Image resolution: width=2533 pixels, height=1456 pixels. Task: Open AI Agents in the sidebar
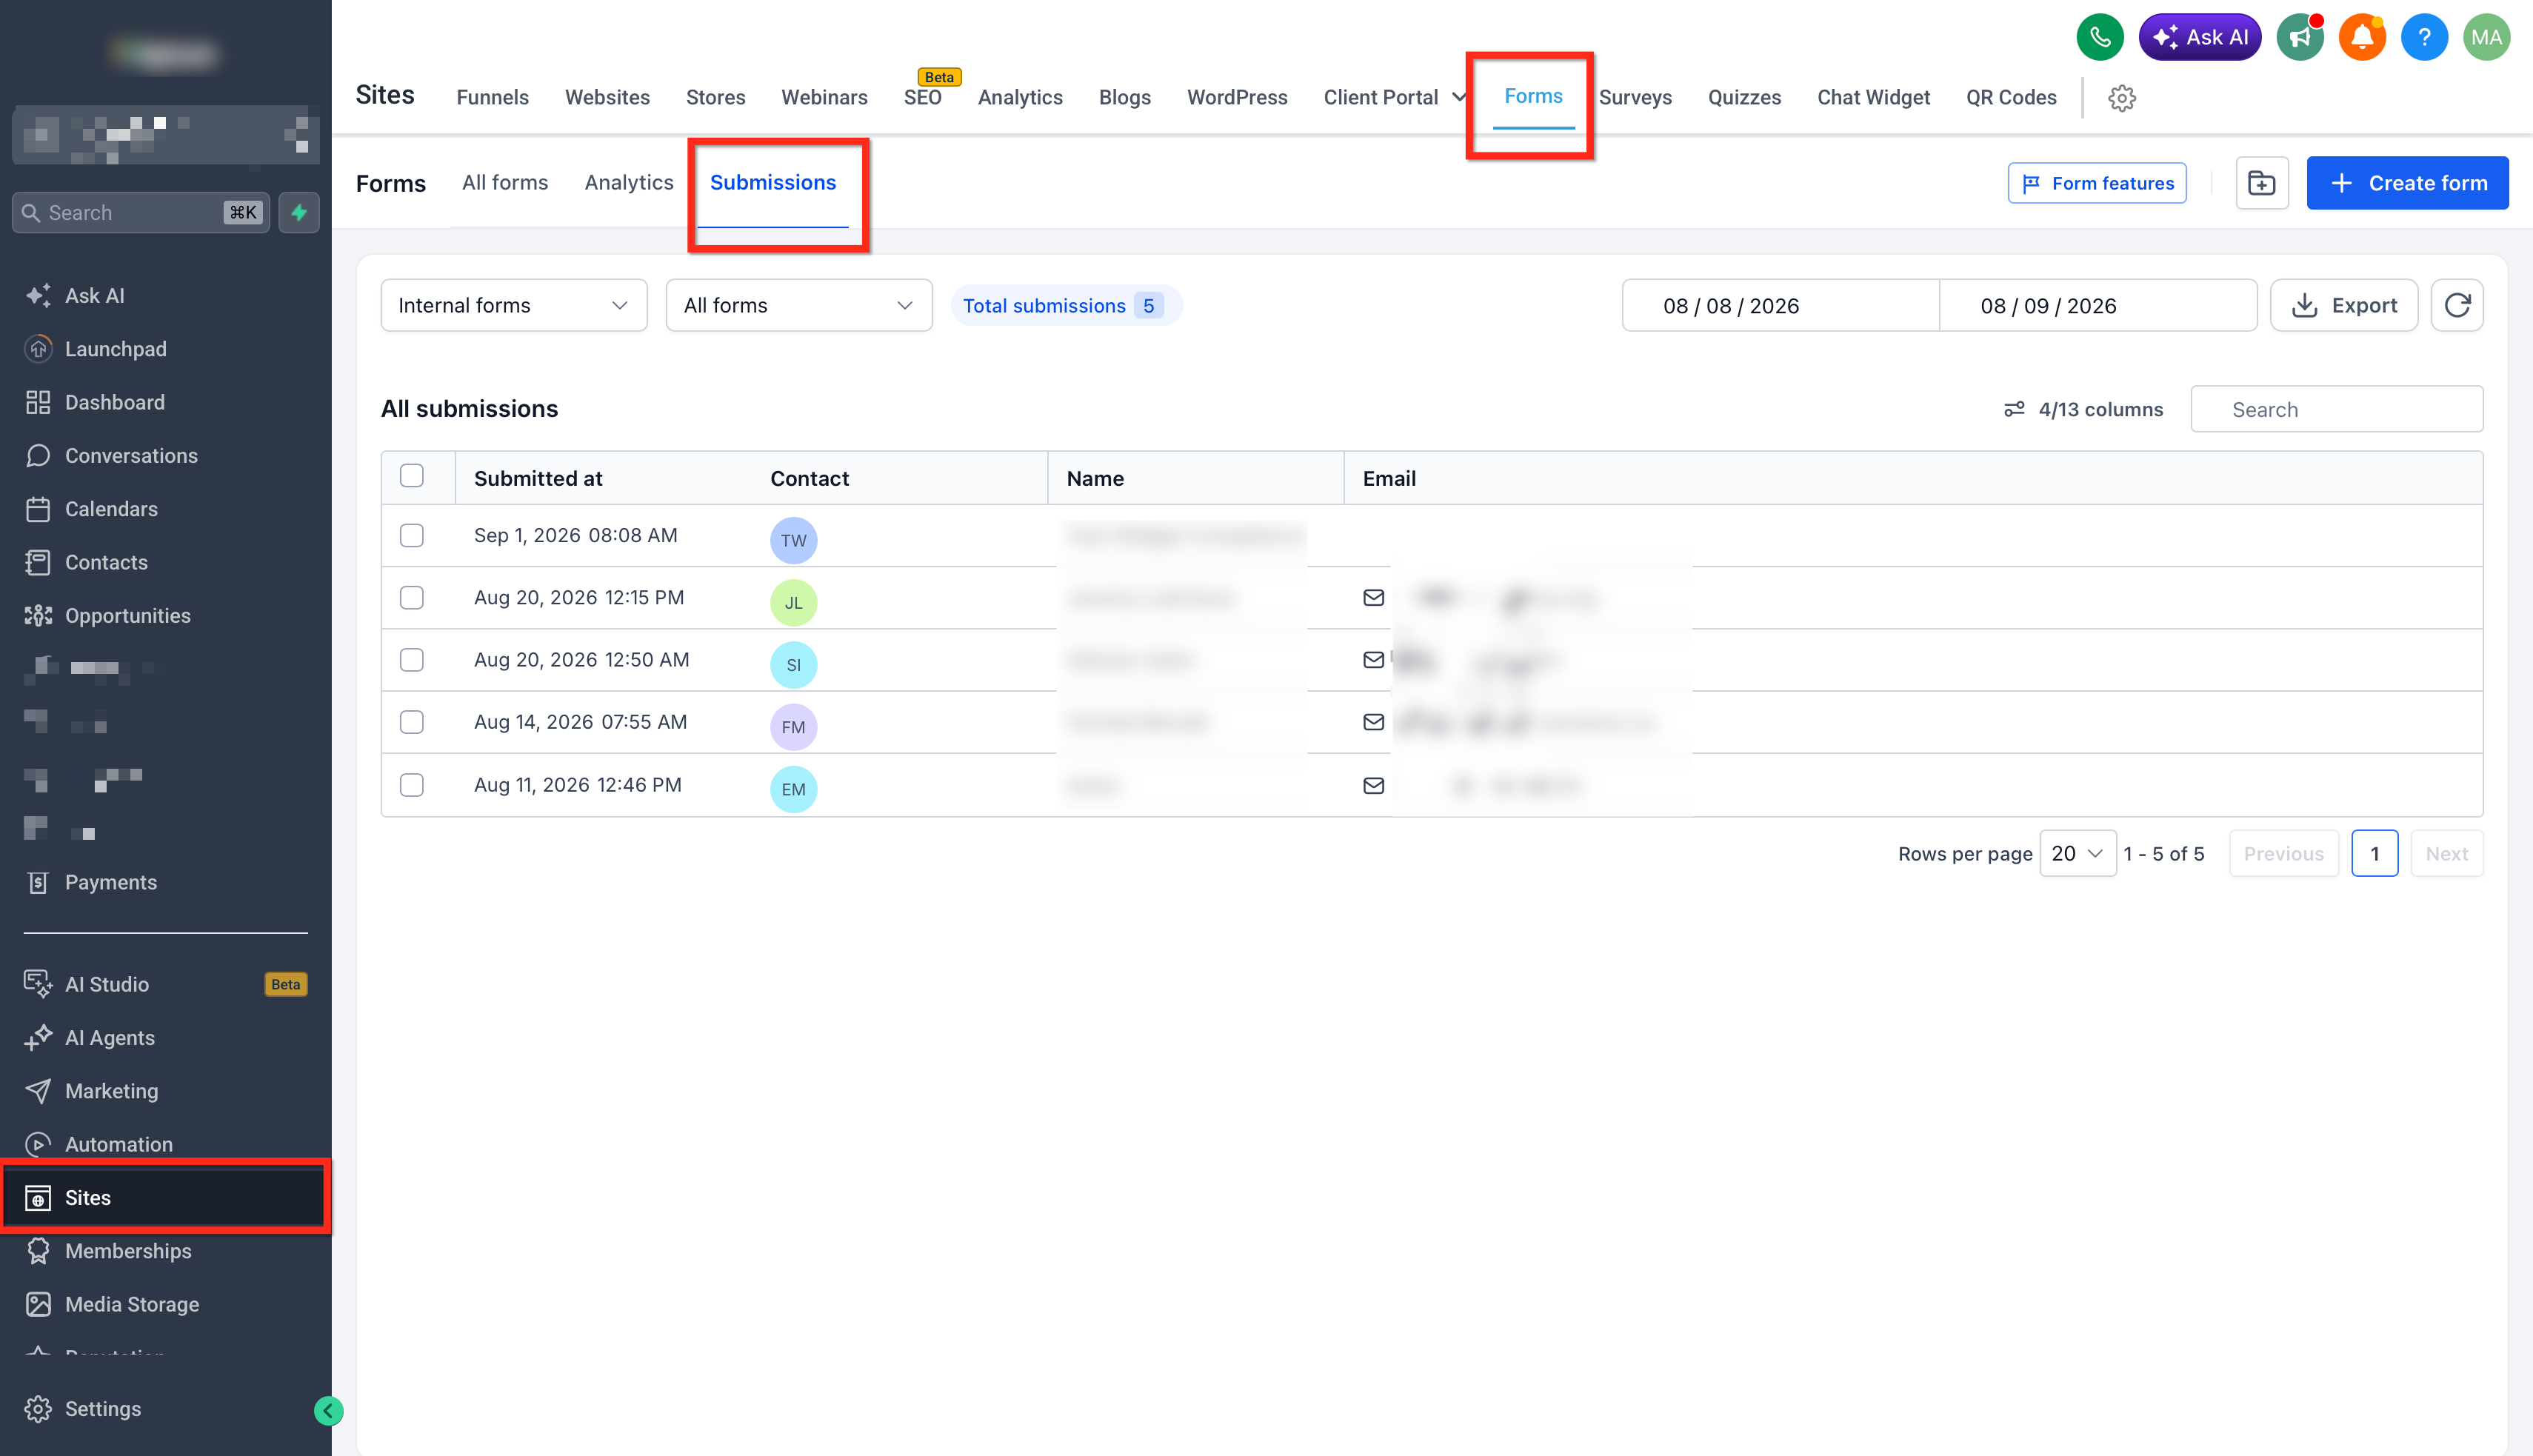pyautogui.click(x=109, y=1037)
